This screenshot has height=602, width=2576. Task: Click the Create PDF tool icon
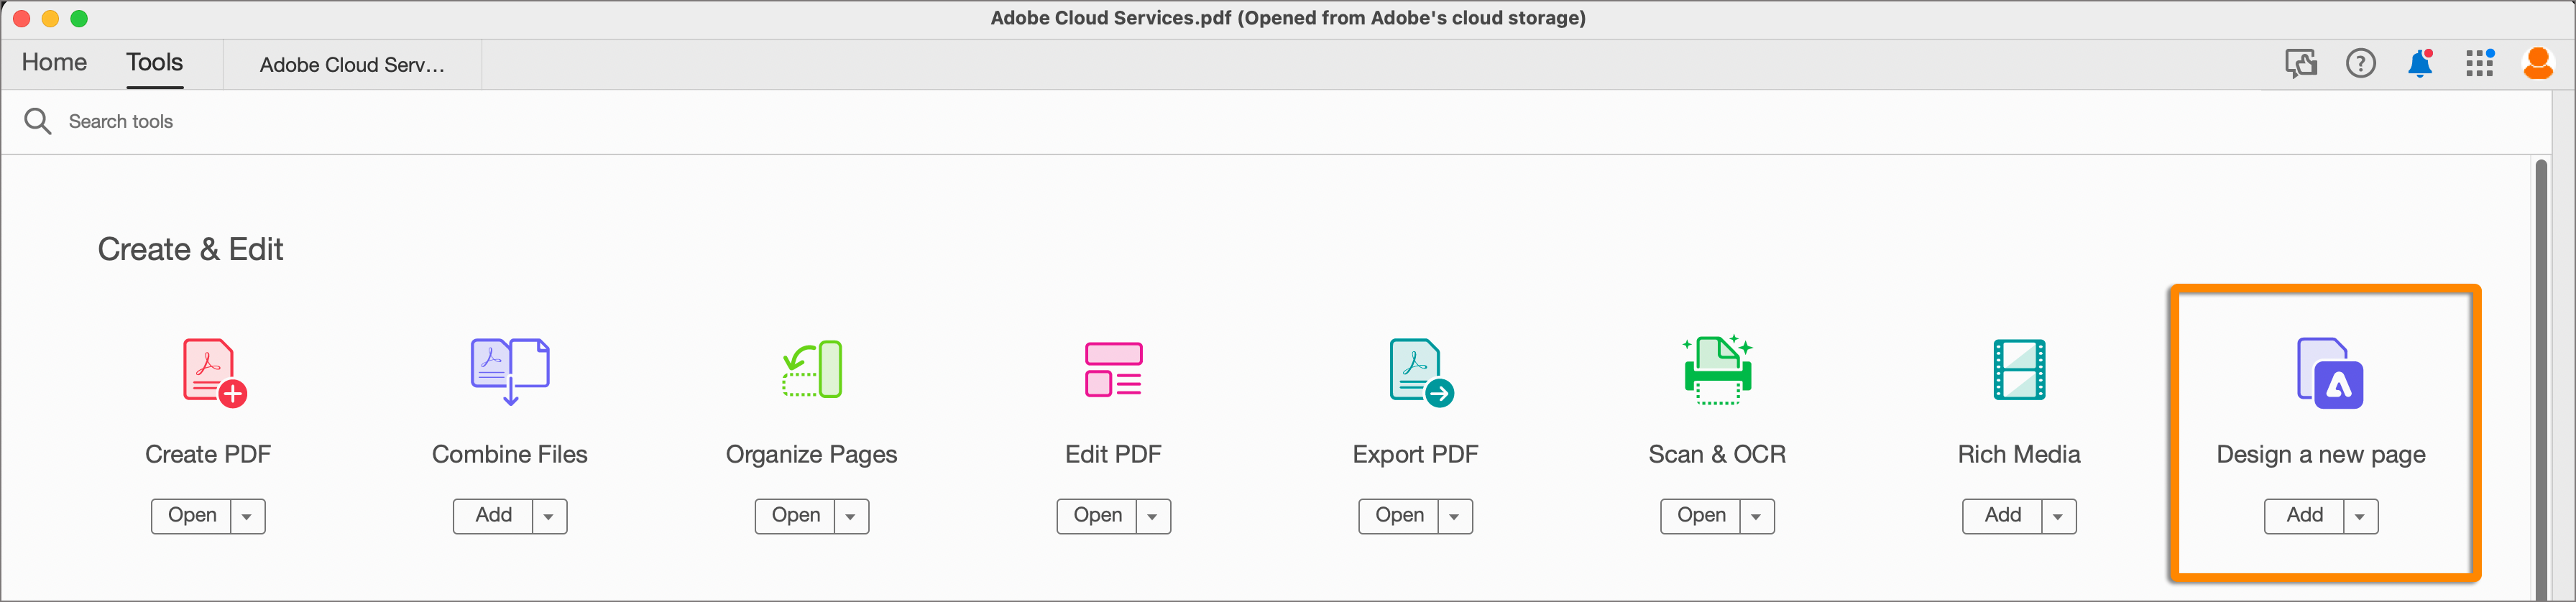tap(212, 372)
